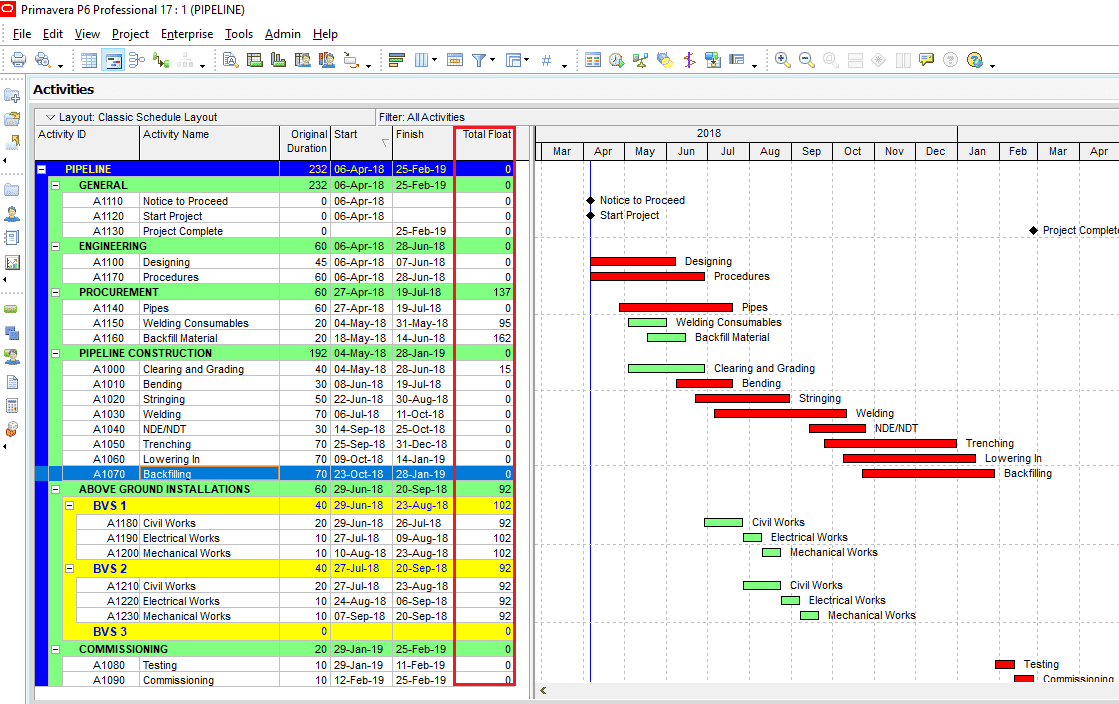The height and width of the screenshot is (704, 1119).
Task: Open Activity Details icon
Action: point(231,60)
